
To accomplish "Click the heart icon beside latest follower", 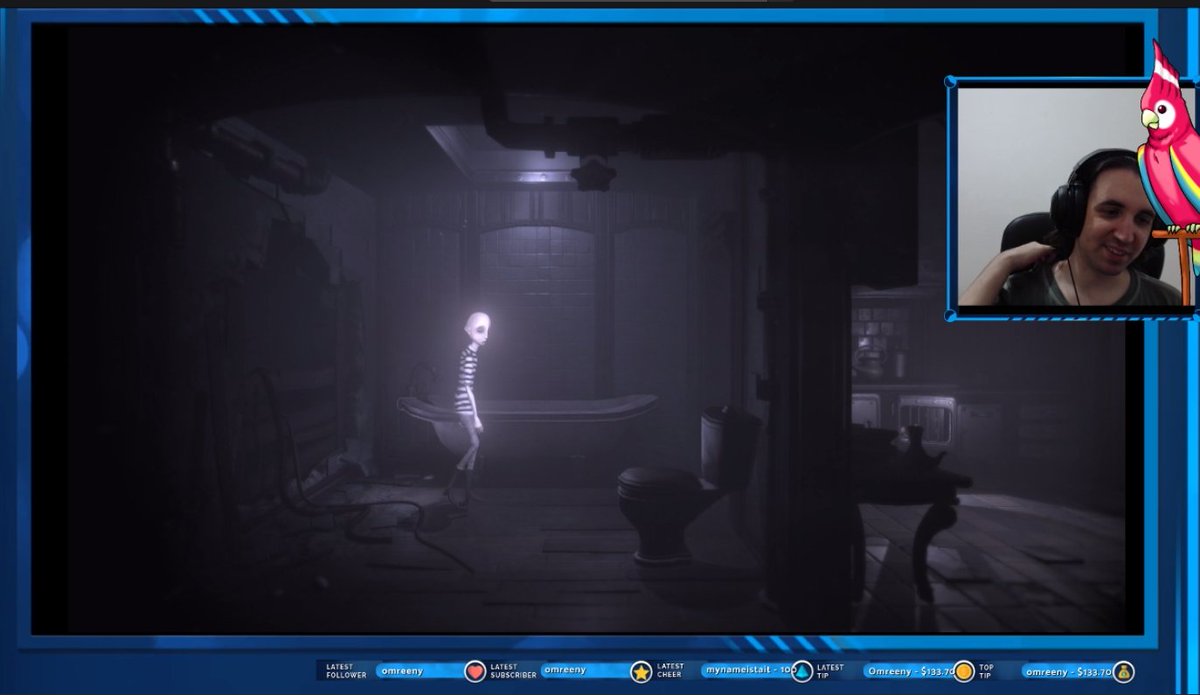I will coord(475,672).
